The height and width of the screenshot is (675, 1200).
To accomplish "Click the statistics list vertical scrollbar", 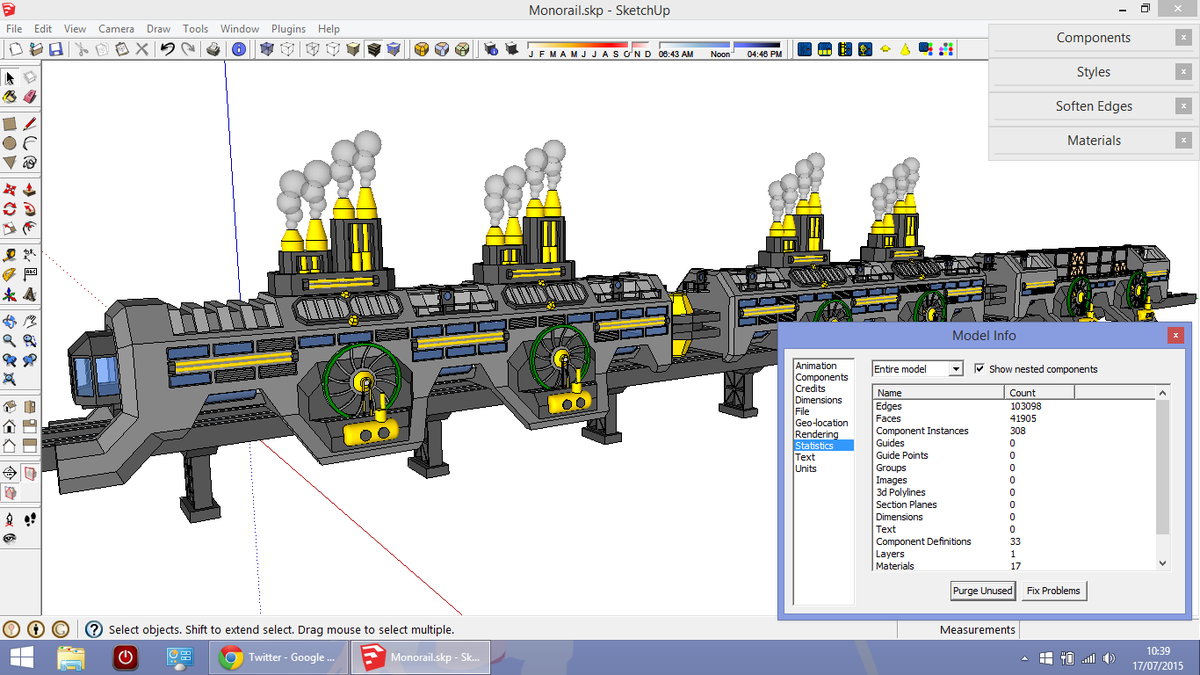I will [1161, 478].
